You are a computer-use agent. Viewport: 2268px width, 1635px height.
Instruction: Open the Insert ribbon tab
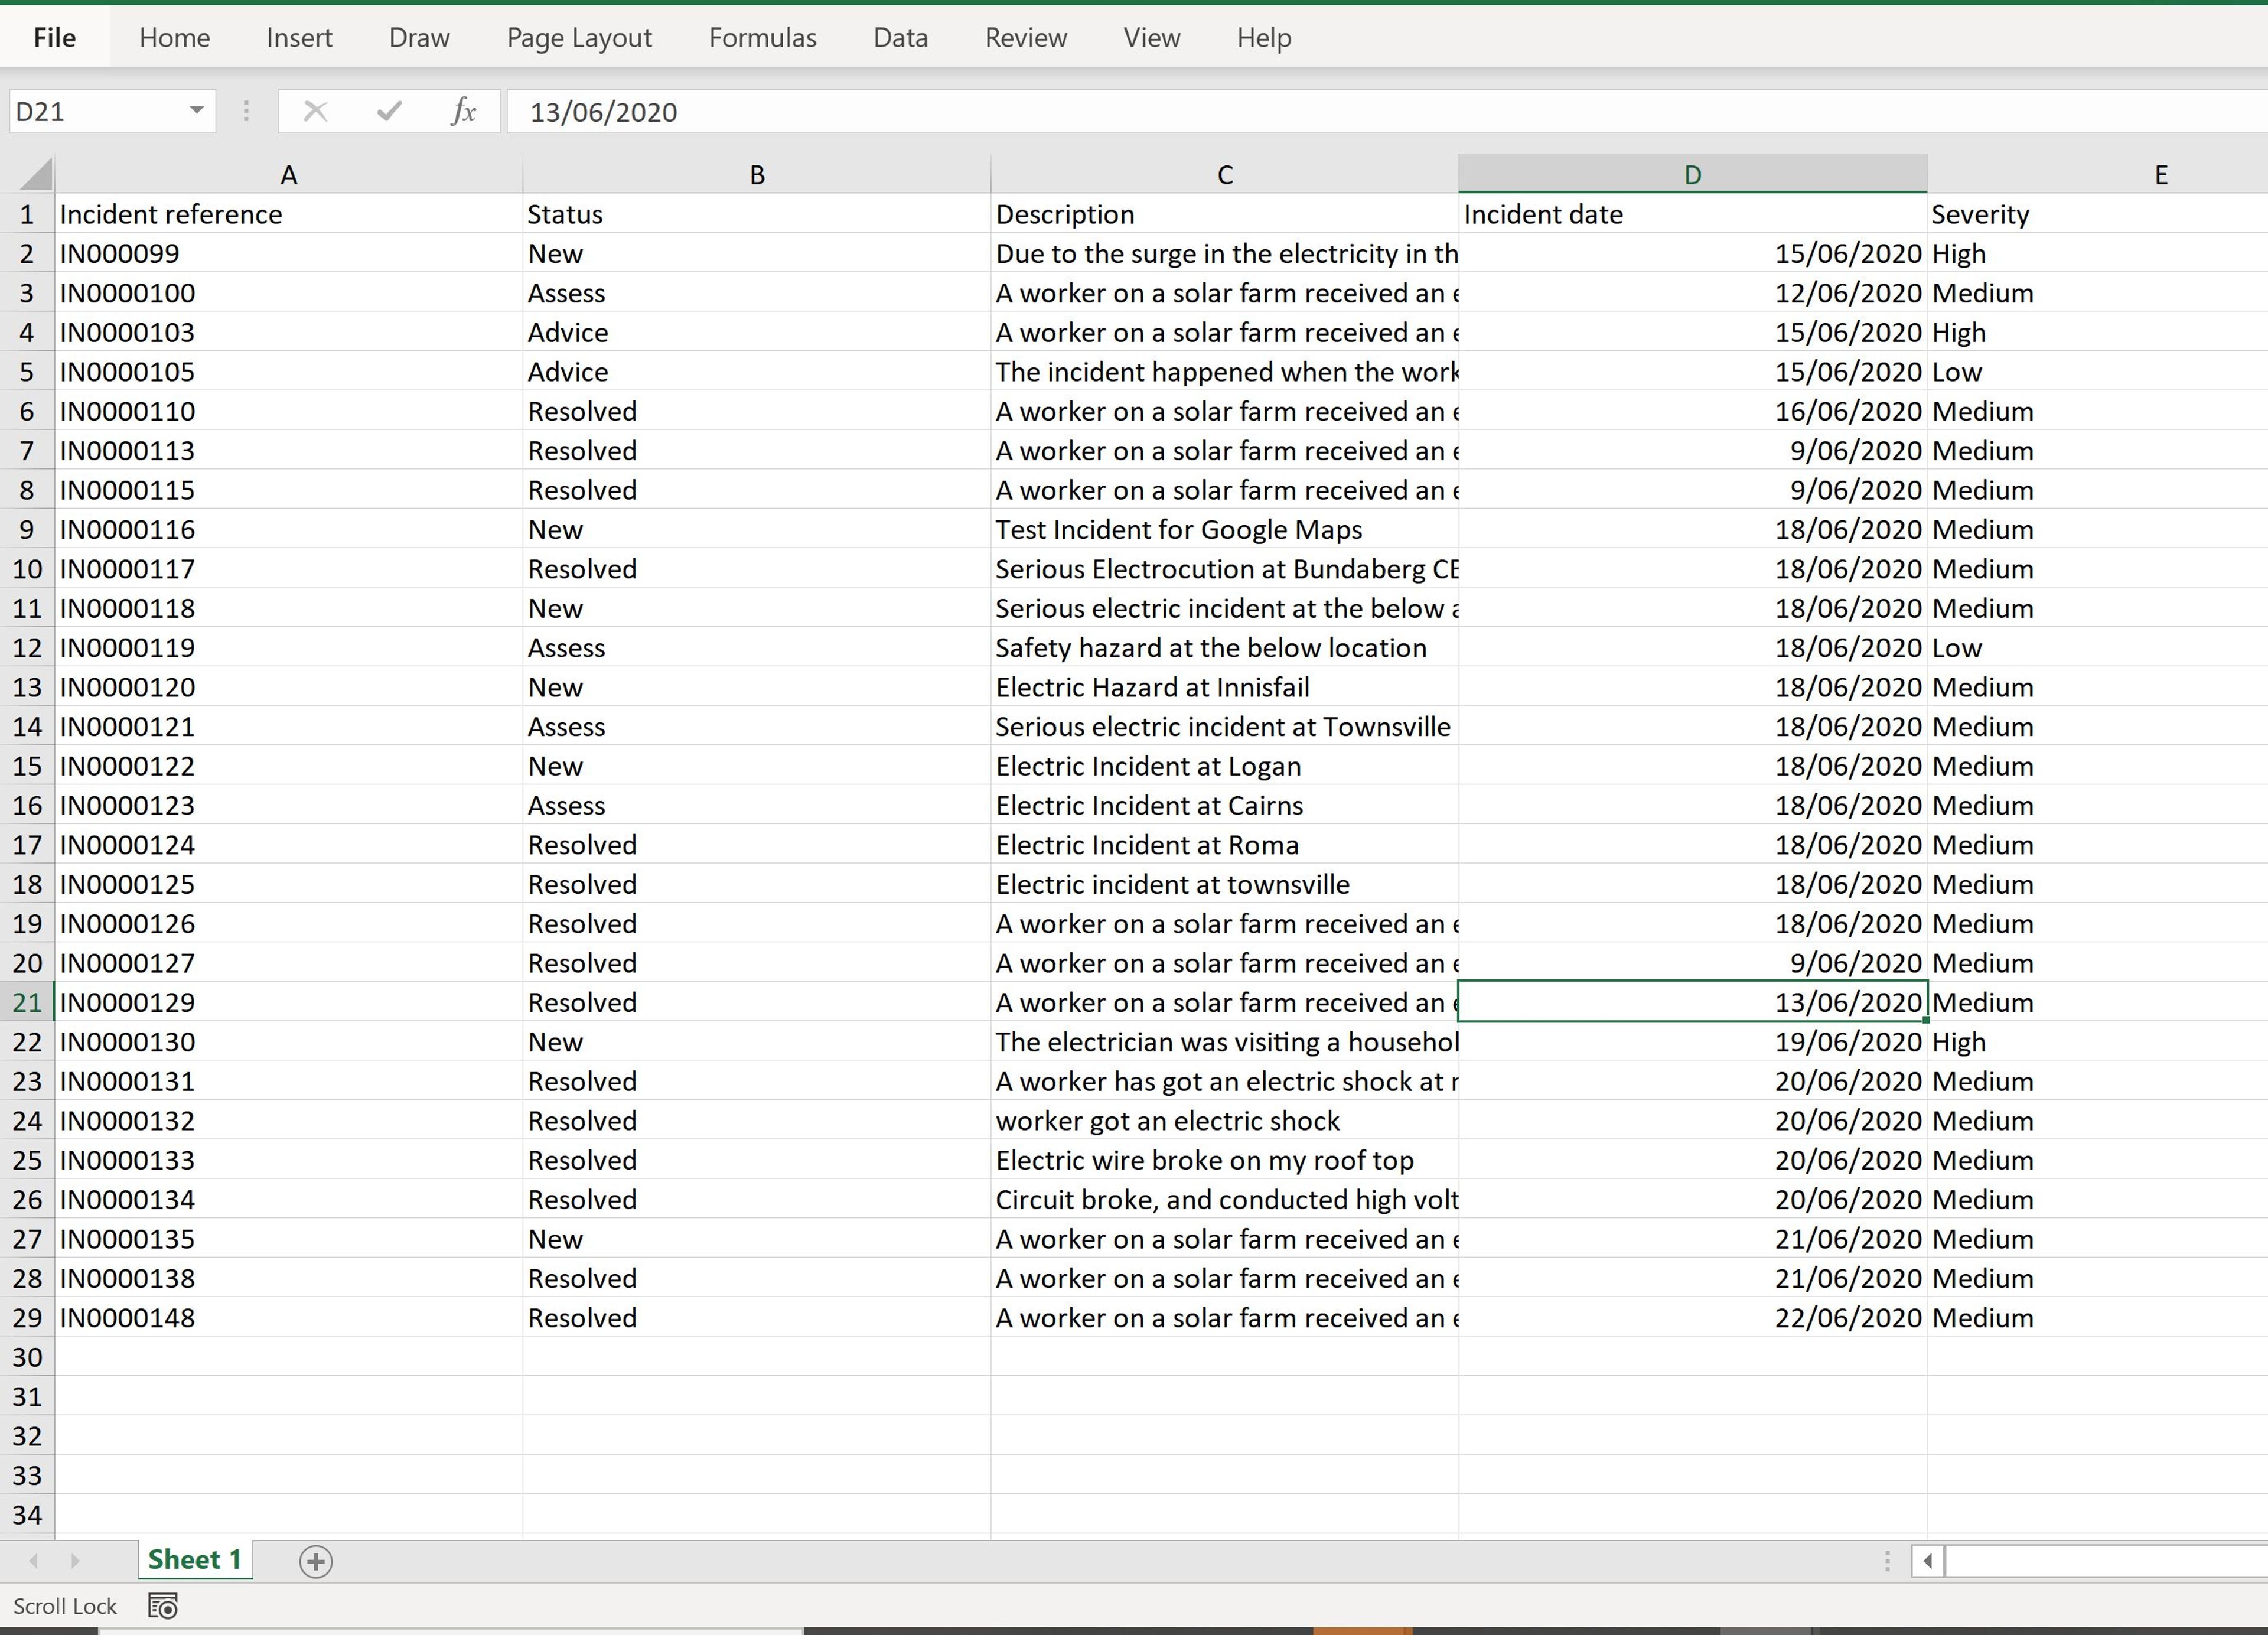(299, 38)
